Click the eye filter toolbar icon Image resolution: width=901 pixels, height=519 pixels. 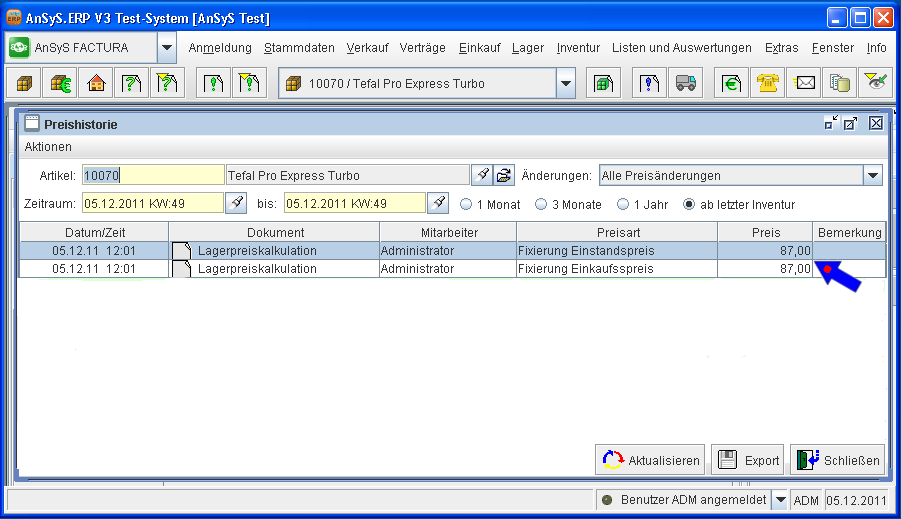(875, 84)
